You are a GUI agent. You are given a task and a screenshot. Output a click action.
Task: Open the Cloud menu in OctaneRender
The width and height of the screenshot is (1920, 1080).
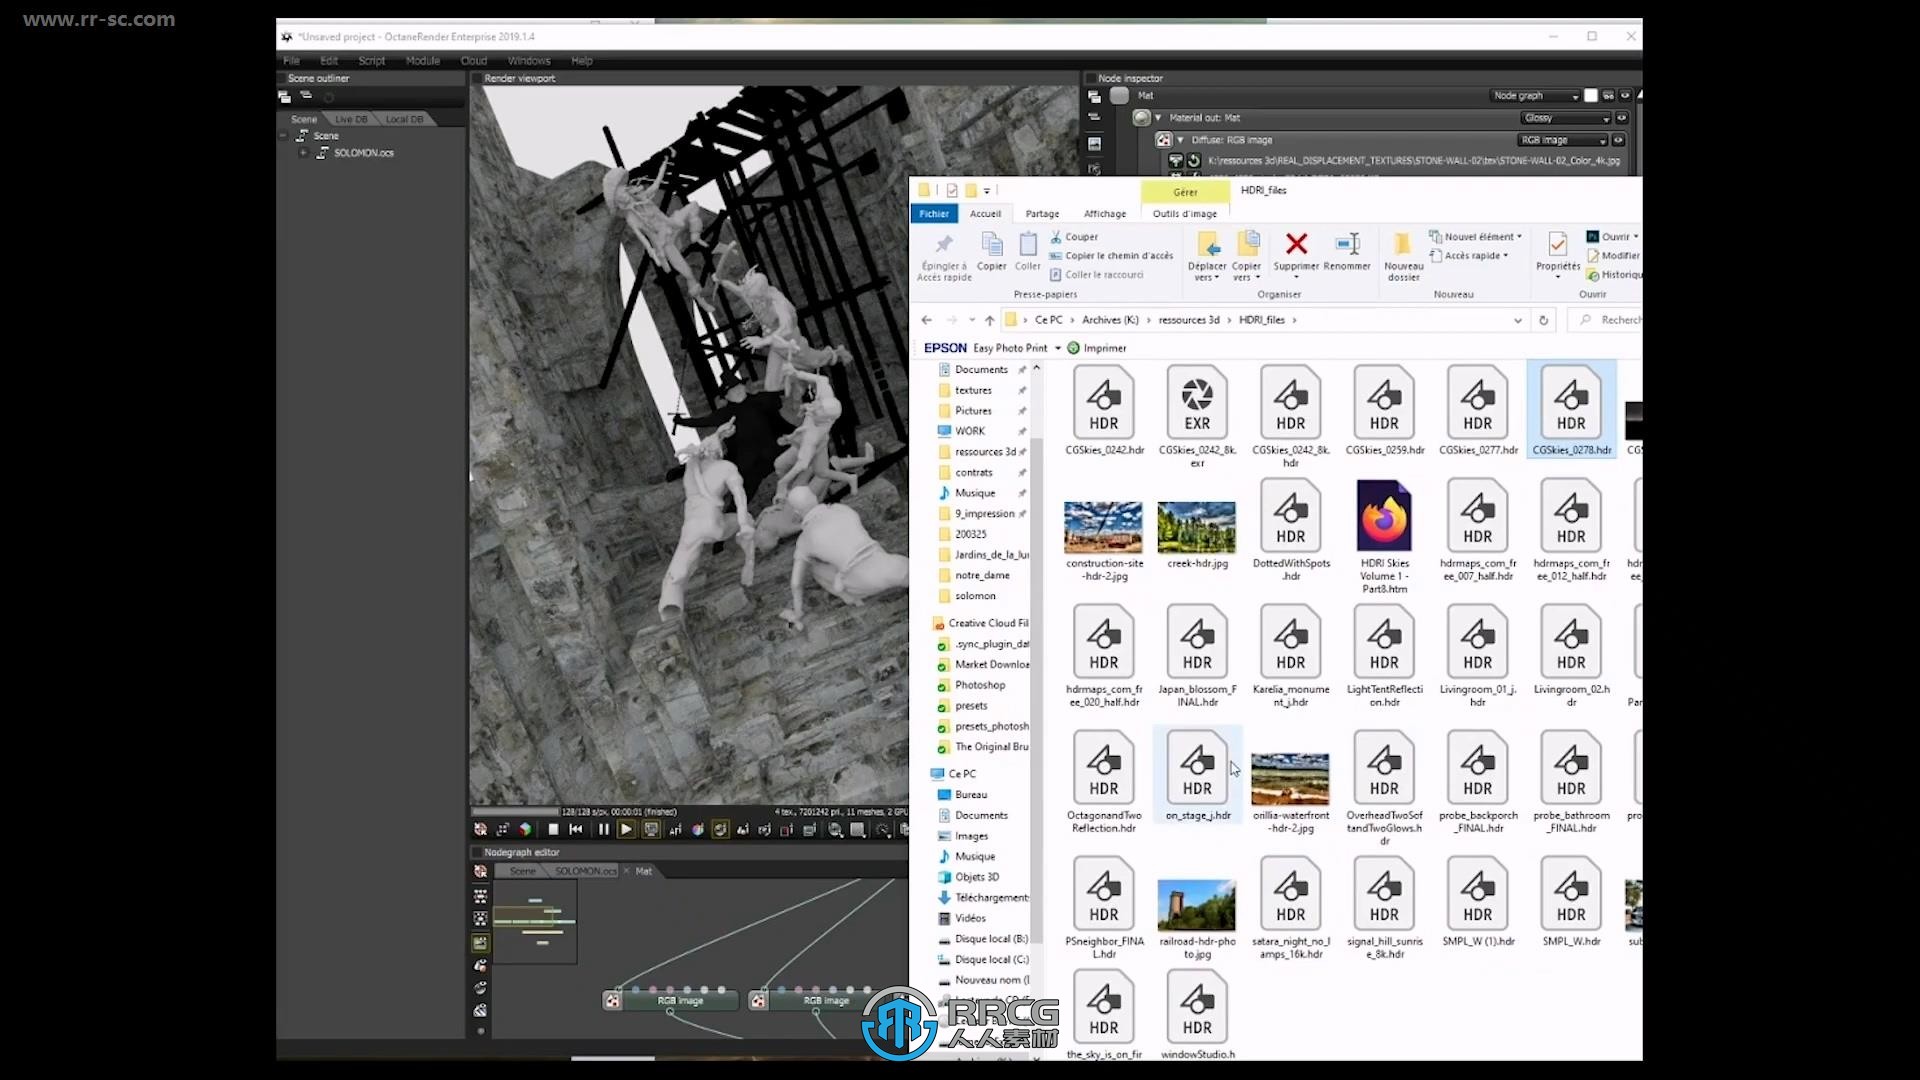pos(474,61)
